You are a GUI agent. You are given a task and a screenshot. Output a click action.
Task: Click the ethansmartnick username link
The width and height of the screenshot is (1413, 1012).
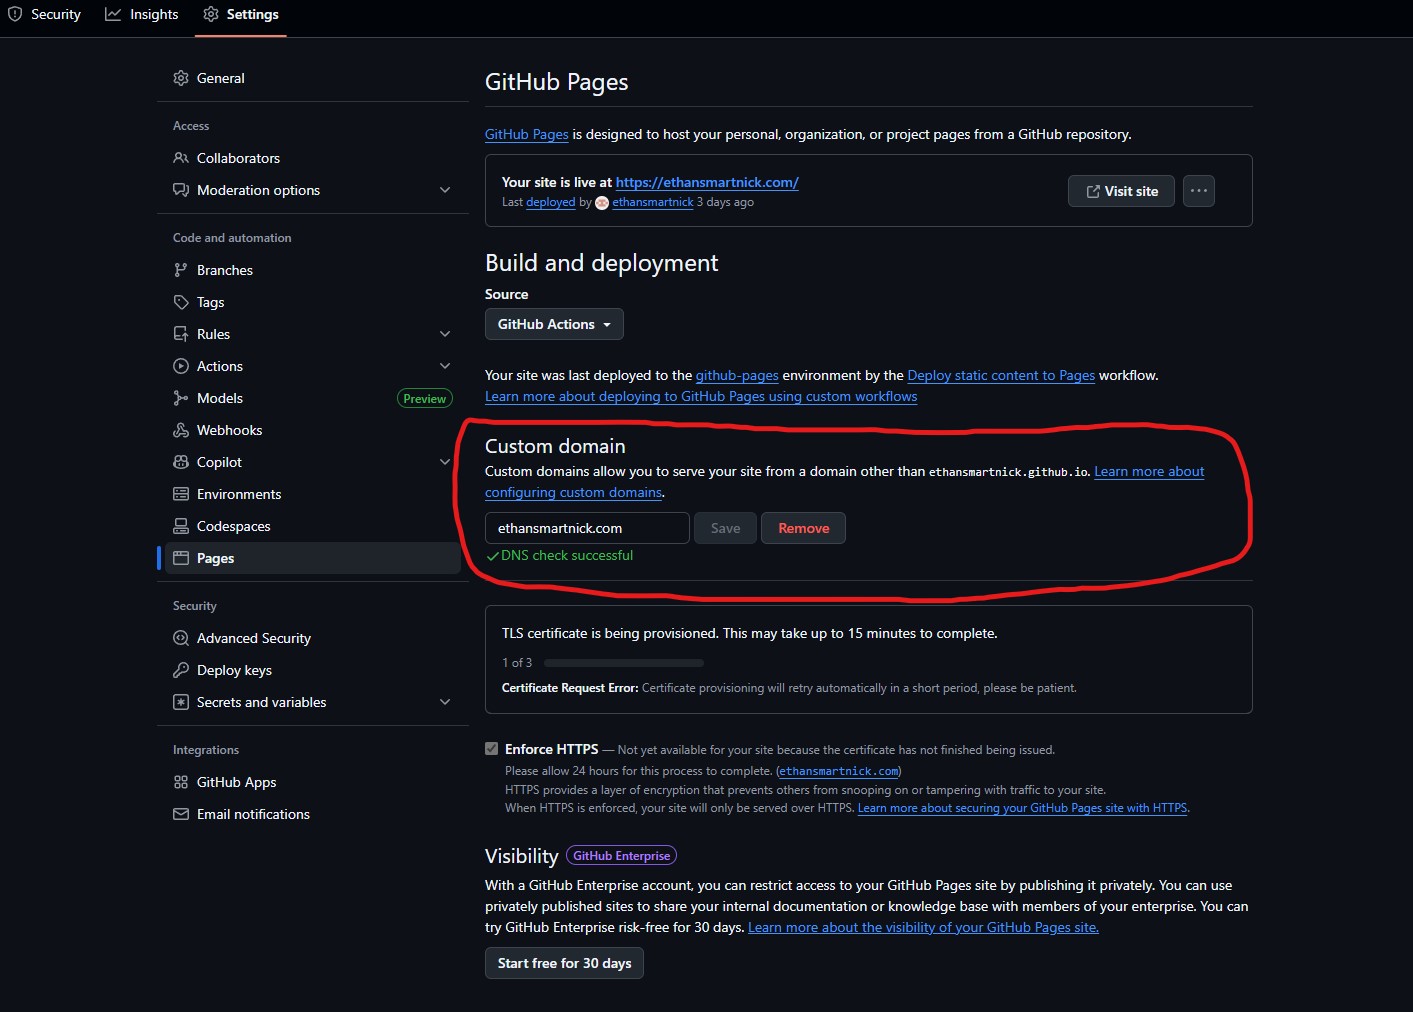pyautogui.click(x=653, y=202)
